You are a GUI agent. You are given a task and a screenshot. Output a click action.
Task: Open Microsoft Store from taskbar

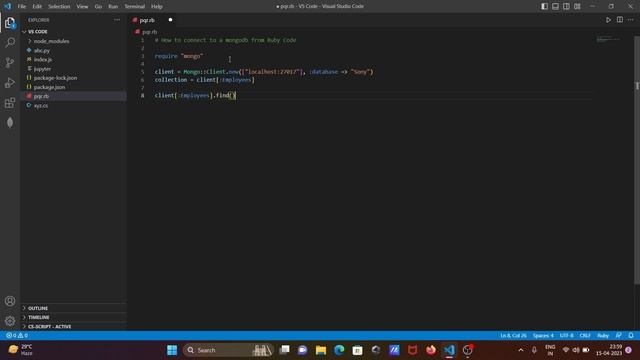tap(358, 350)
